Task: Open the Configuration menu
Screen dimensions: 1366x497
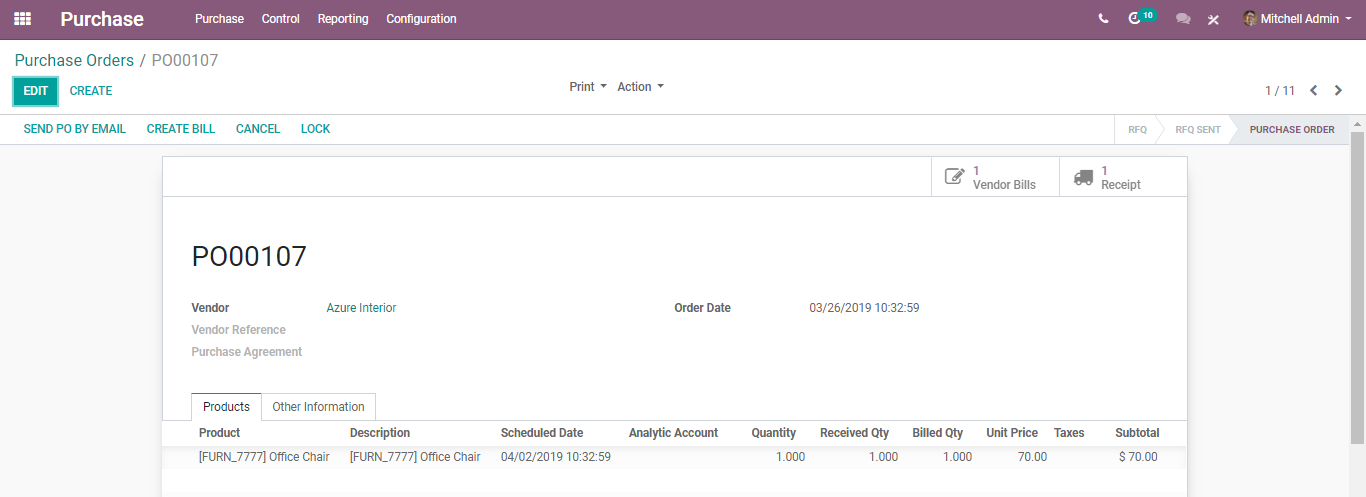Action: pyautogui.click(x=421, y=19)
